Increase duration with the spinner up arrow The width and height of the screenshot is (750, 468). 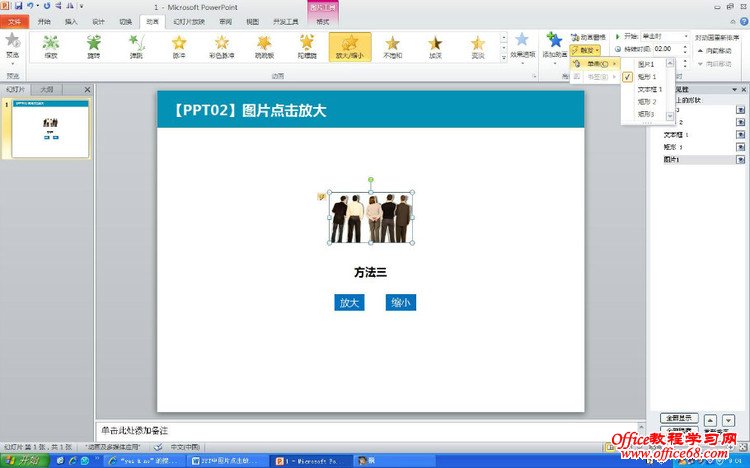[685, 46]
